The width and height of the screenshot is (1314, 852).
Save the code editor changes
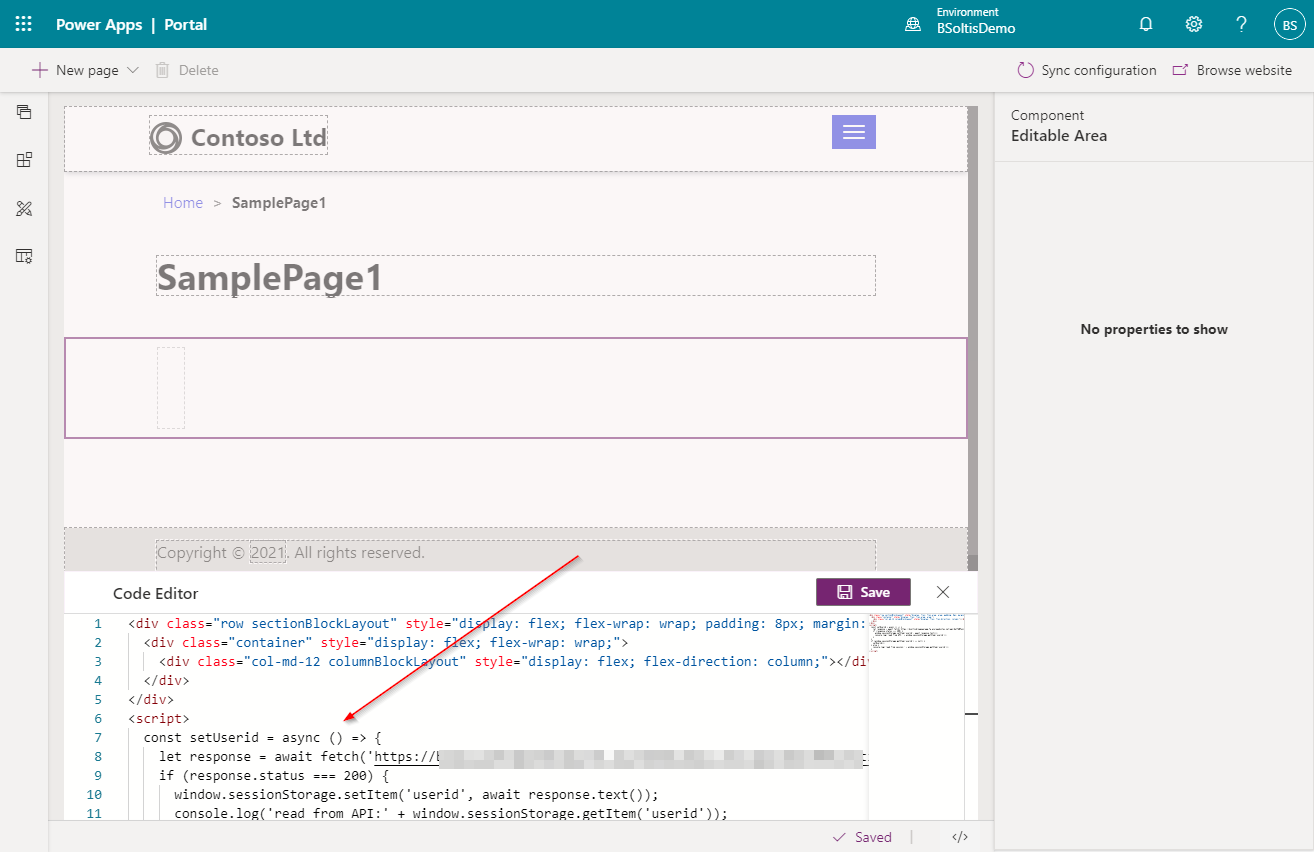point(862,592)
